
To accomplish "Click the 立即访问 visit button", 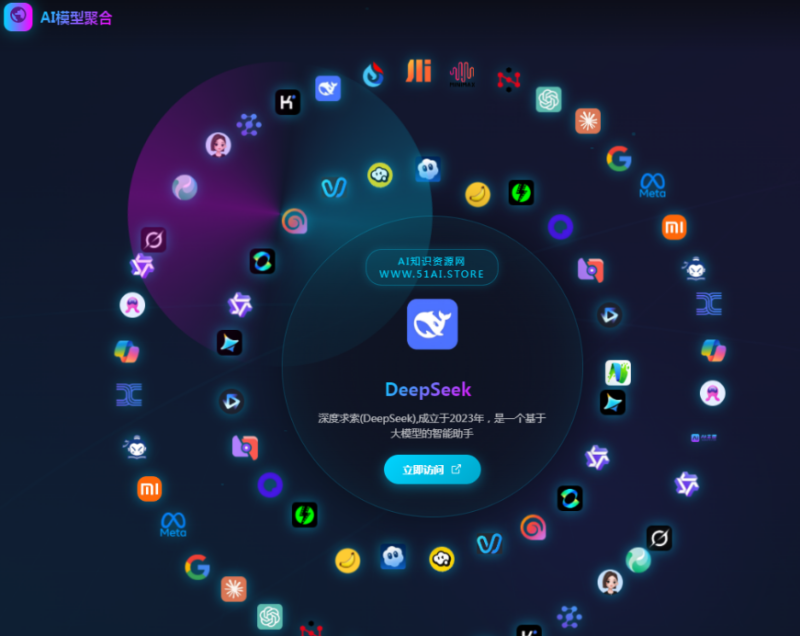I will pos(432,469).
